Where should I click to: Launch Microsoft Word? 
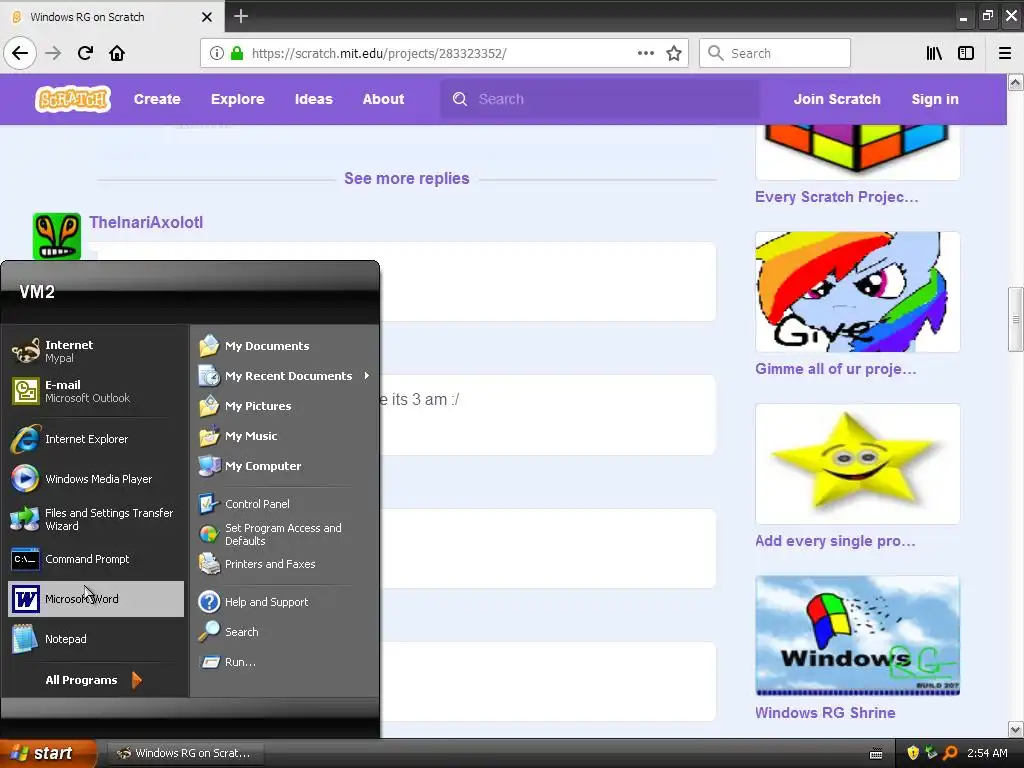[95, 599]
